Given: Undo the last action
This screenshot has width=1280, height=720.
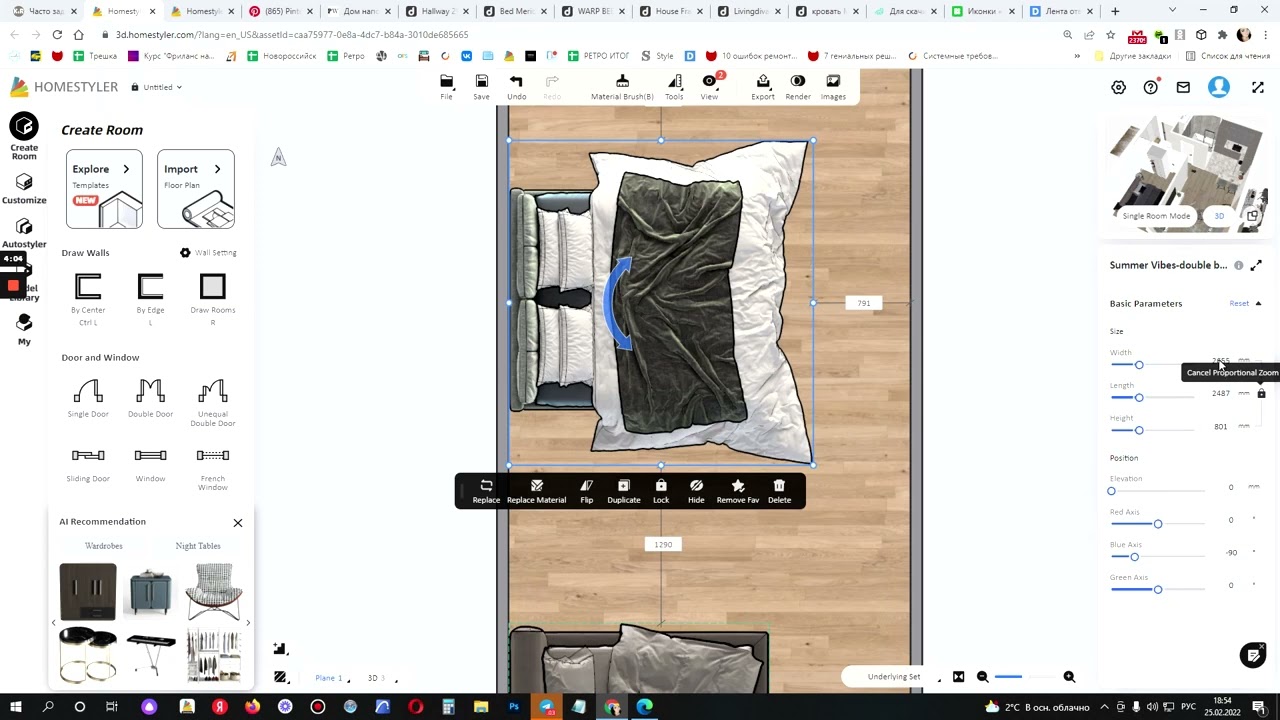Looking at the screenshot, I should (516, 87).
